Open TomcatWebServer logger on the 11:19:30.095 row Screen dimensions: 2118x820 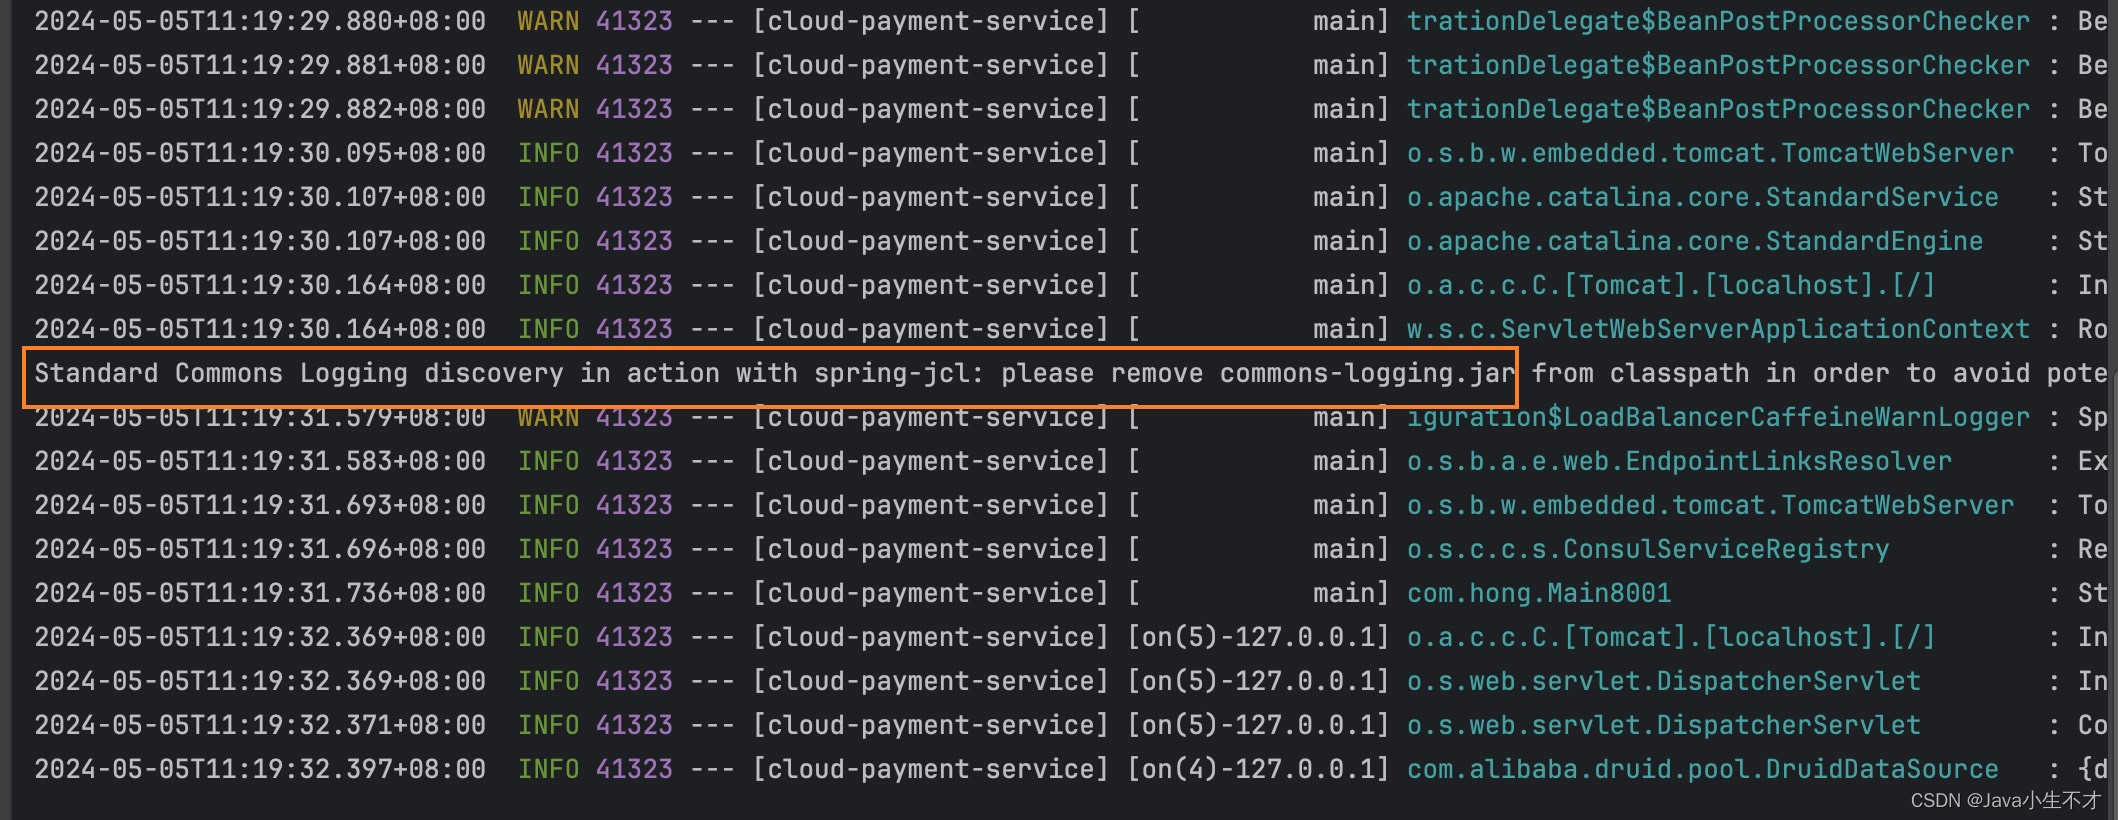[1710, 153]
